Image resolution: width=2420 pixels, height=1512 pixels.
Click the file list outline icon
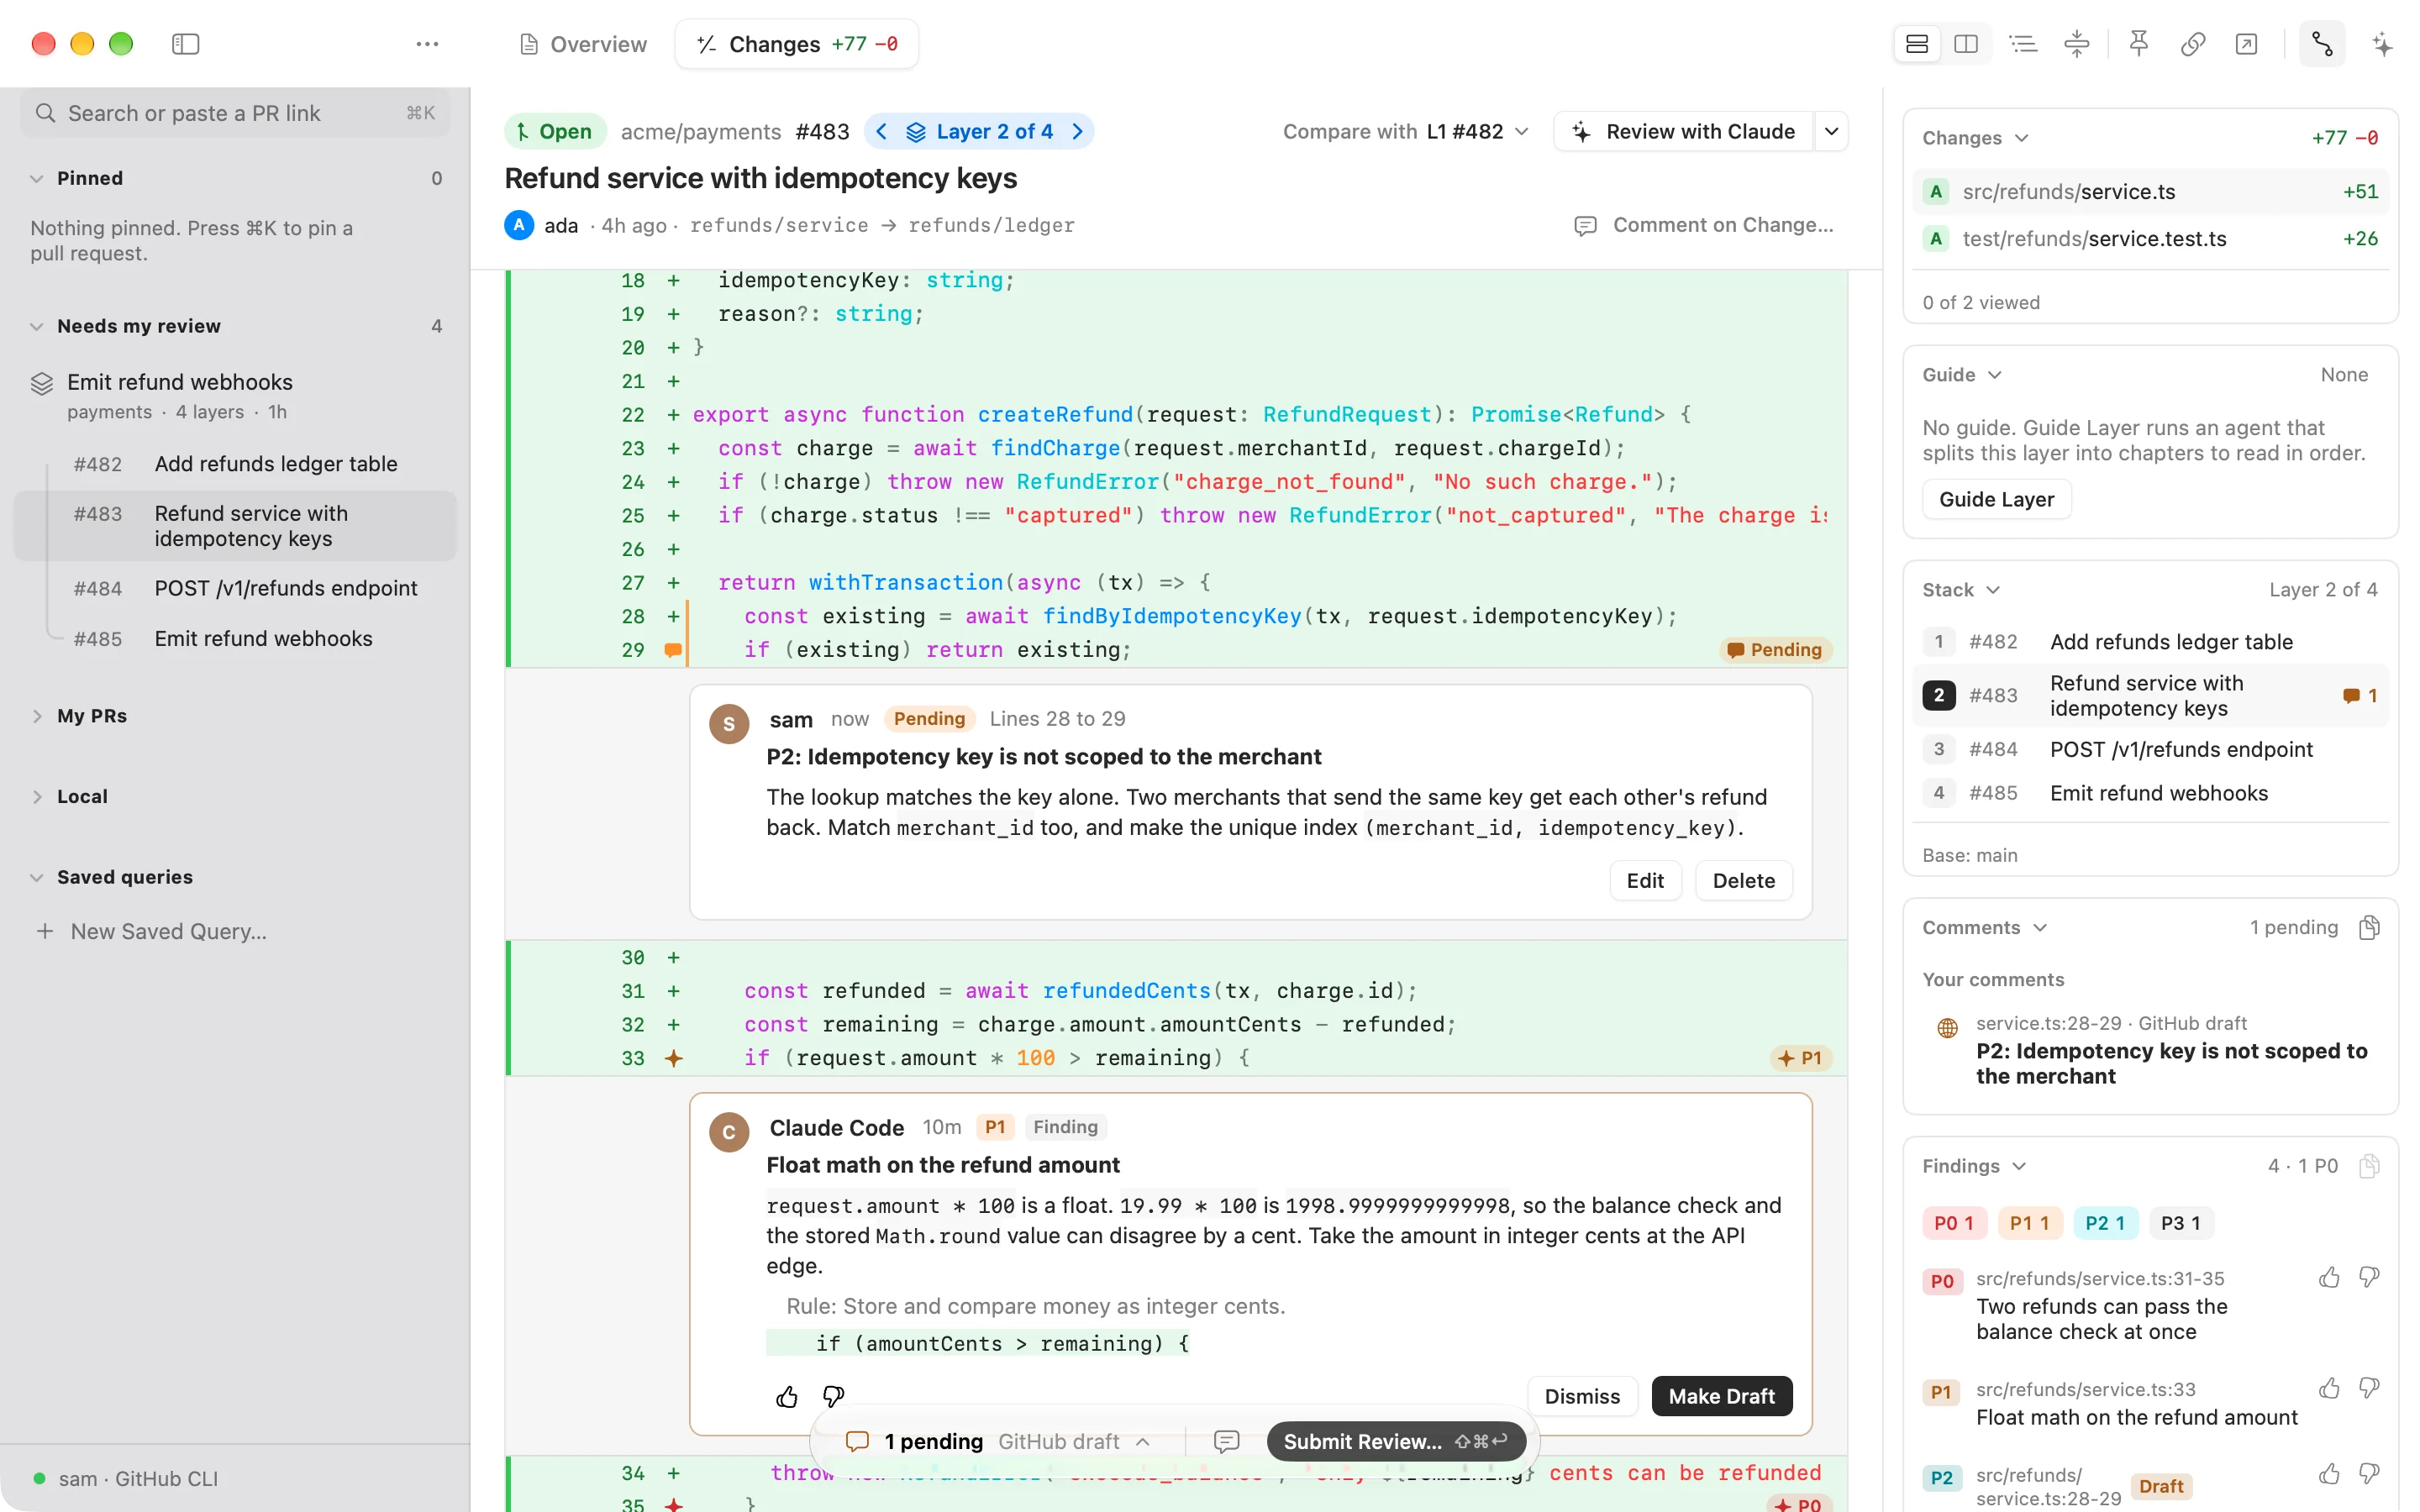coord(2023,44)
